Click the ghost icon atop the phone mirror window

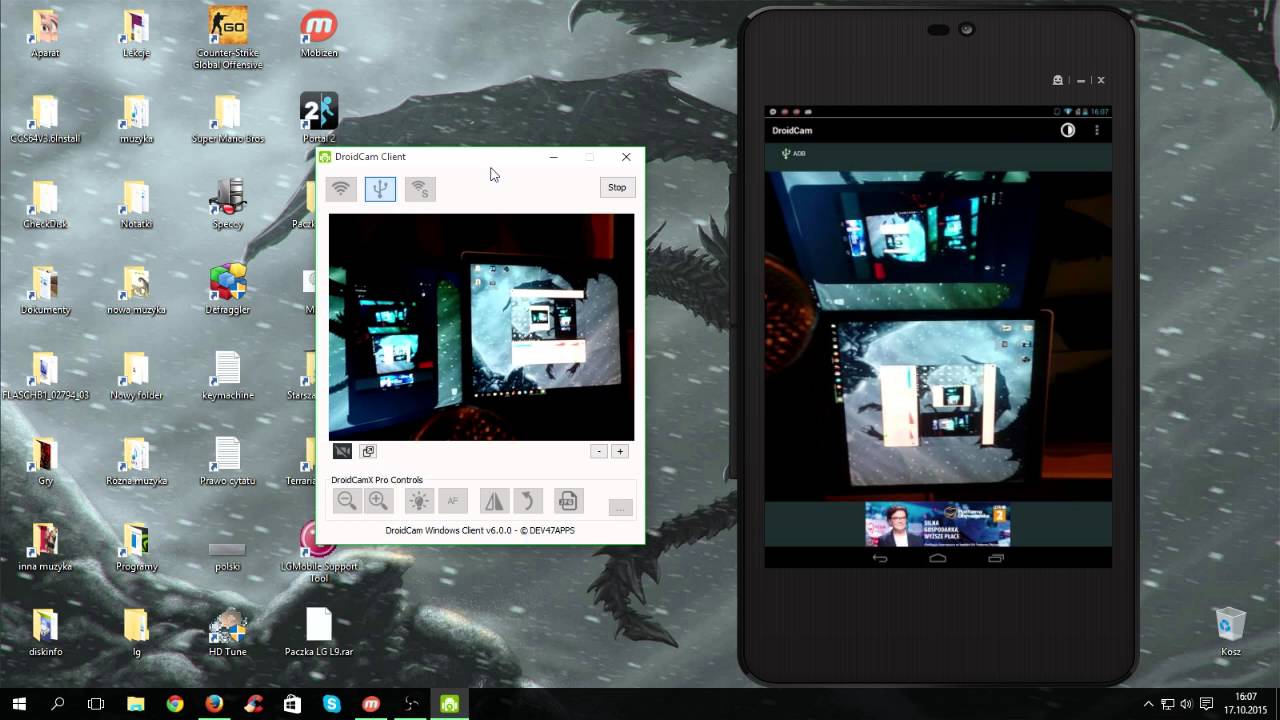point(1058,80)
